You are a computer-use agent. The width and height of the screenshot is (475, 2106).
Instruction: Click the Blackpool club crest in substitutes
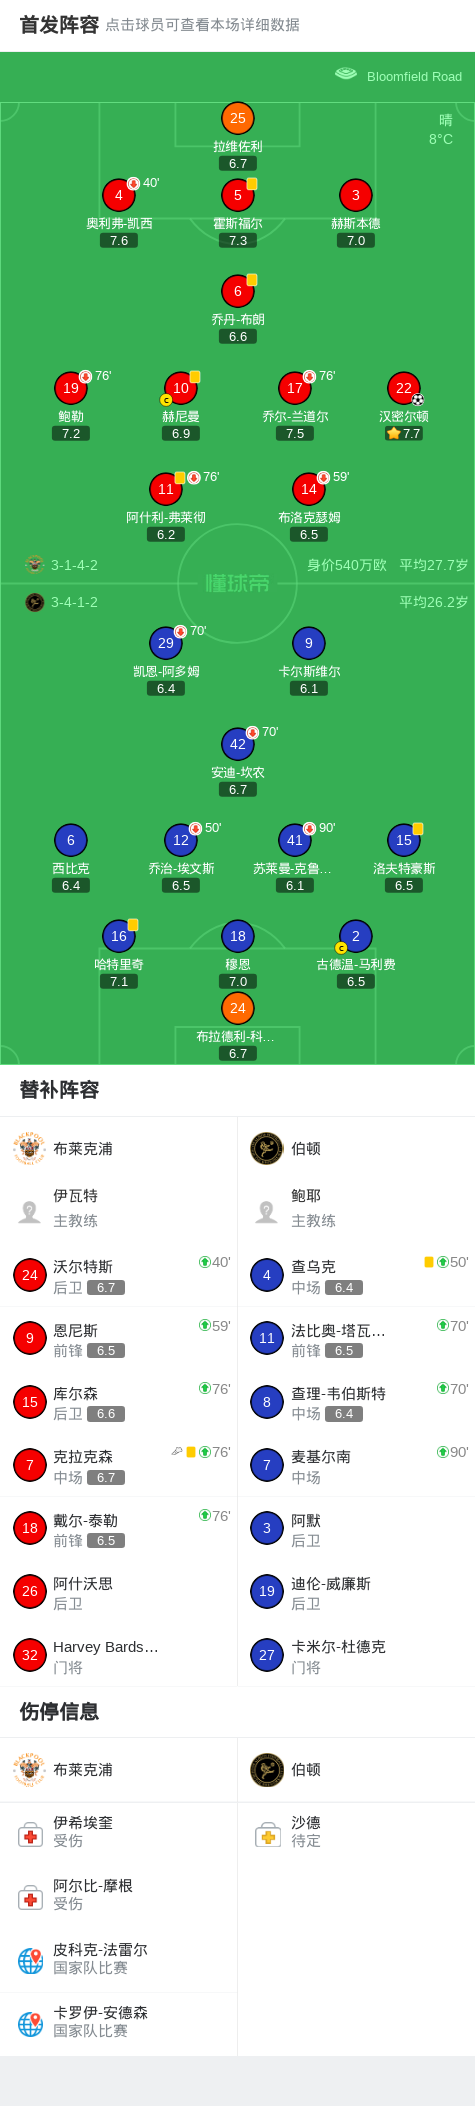tap(30, 1148)
